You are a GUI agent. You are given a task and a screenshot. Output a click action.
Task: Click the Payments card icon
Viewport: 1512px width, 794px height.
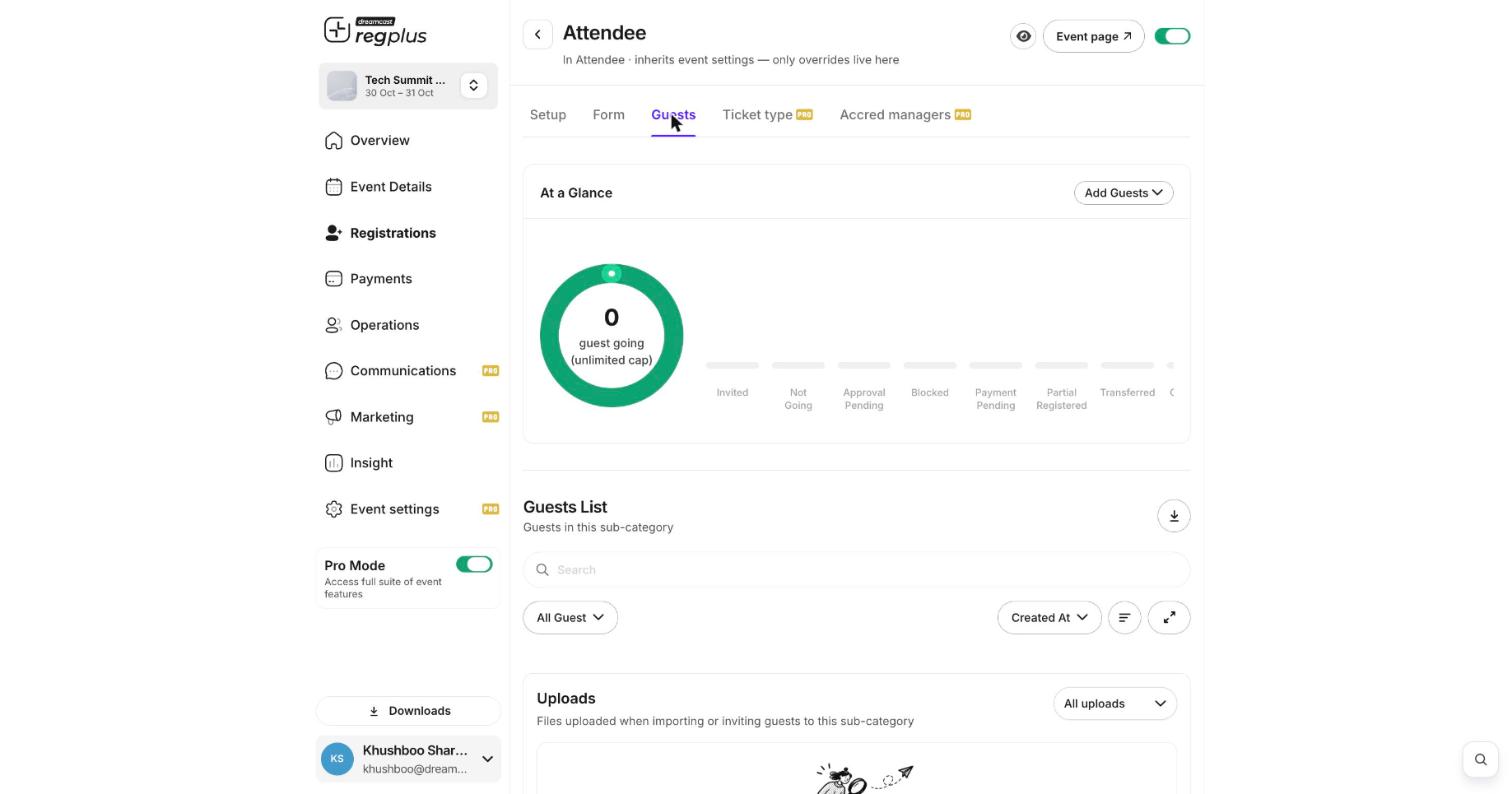pos(334,279)
